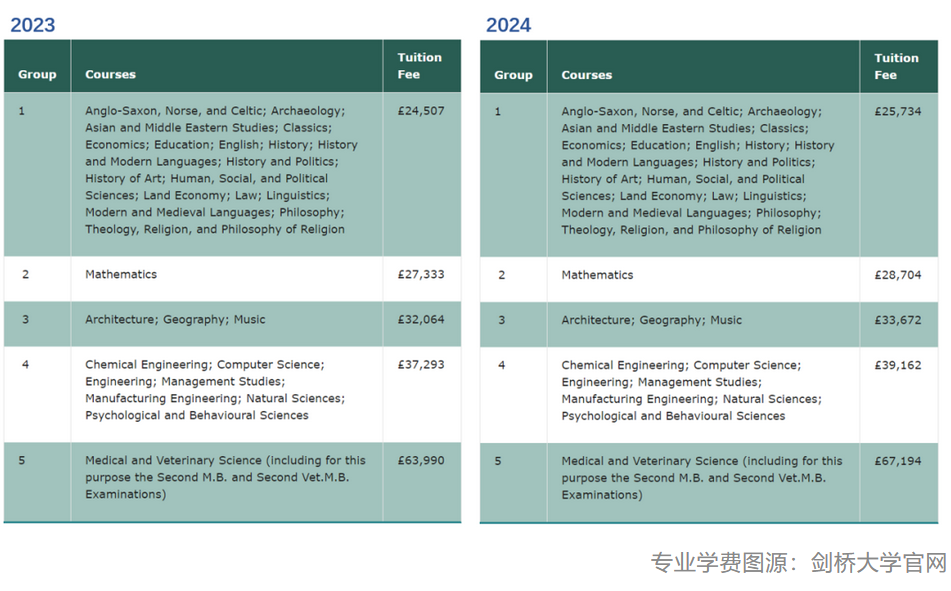Viewport: 951px width, 591px height.
Task: Click the Group column header in the 2024 table
Action: point(513,75)
